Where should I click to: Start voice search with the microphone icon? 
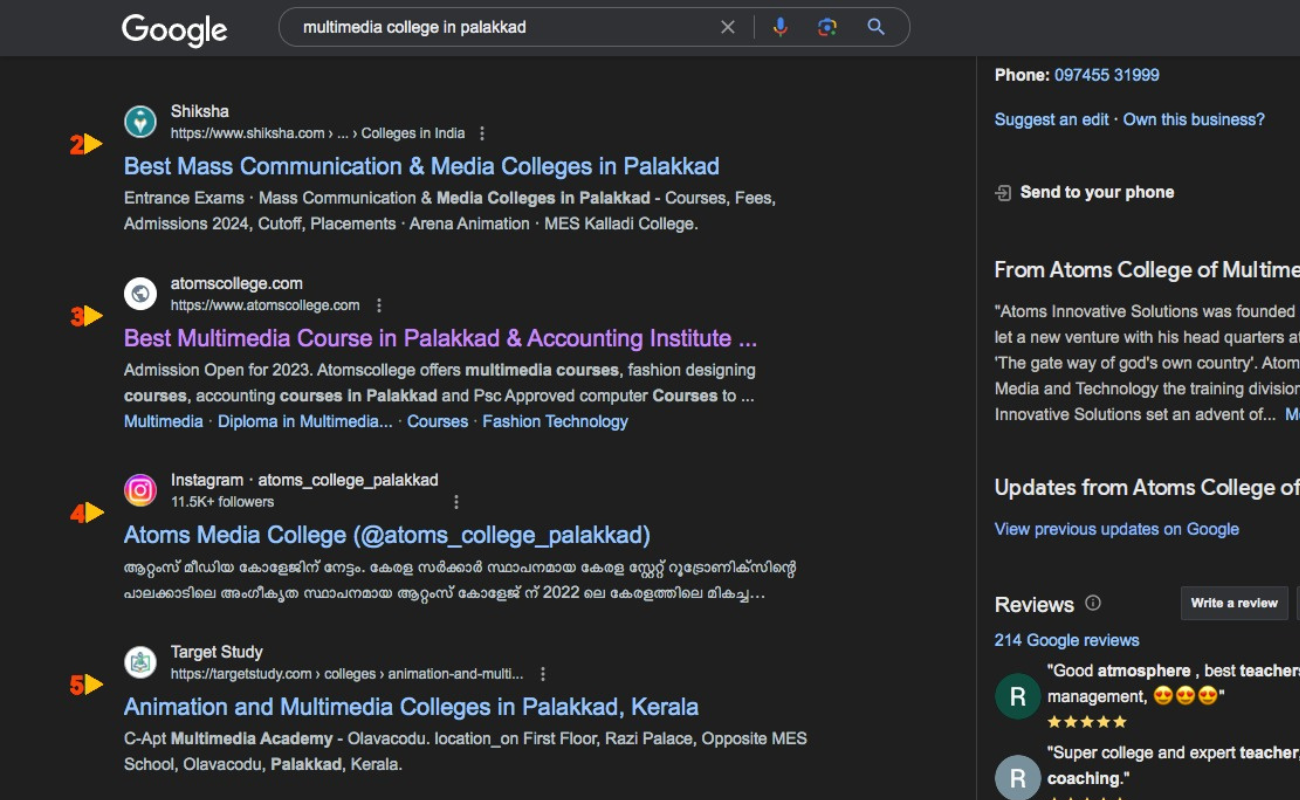tap(780, 27)
